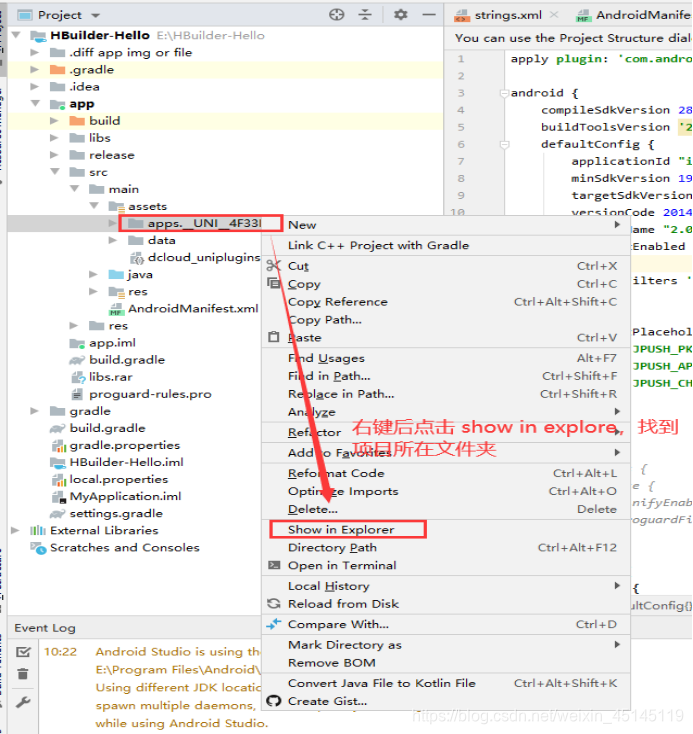Choose Reload from Disk
Viewport: 693px width, 734px height.
446,604
